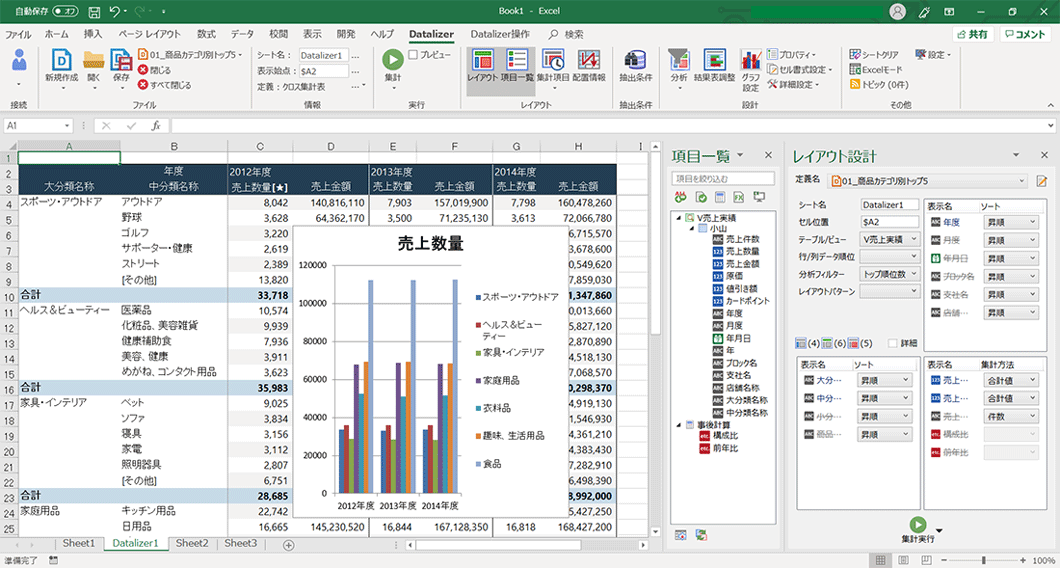Check the 詳細 checkbox in layout panel

pyautogui.click(x=894, y=343)
